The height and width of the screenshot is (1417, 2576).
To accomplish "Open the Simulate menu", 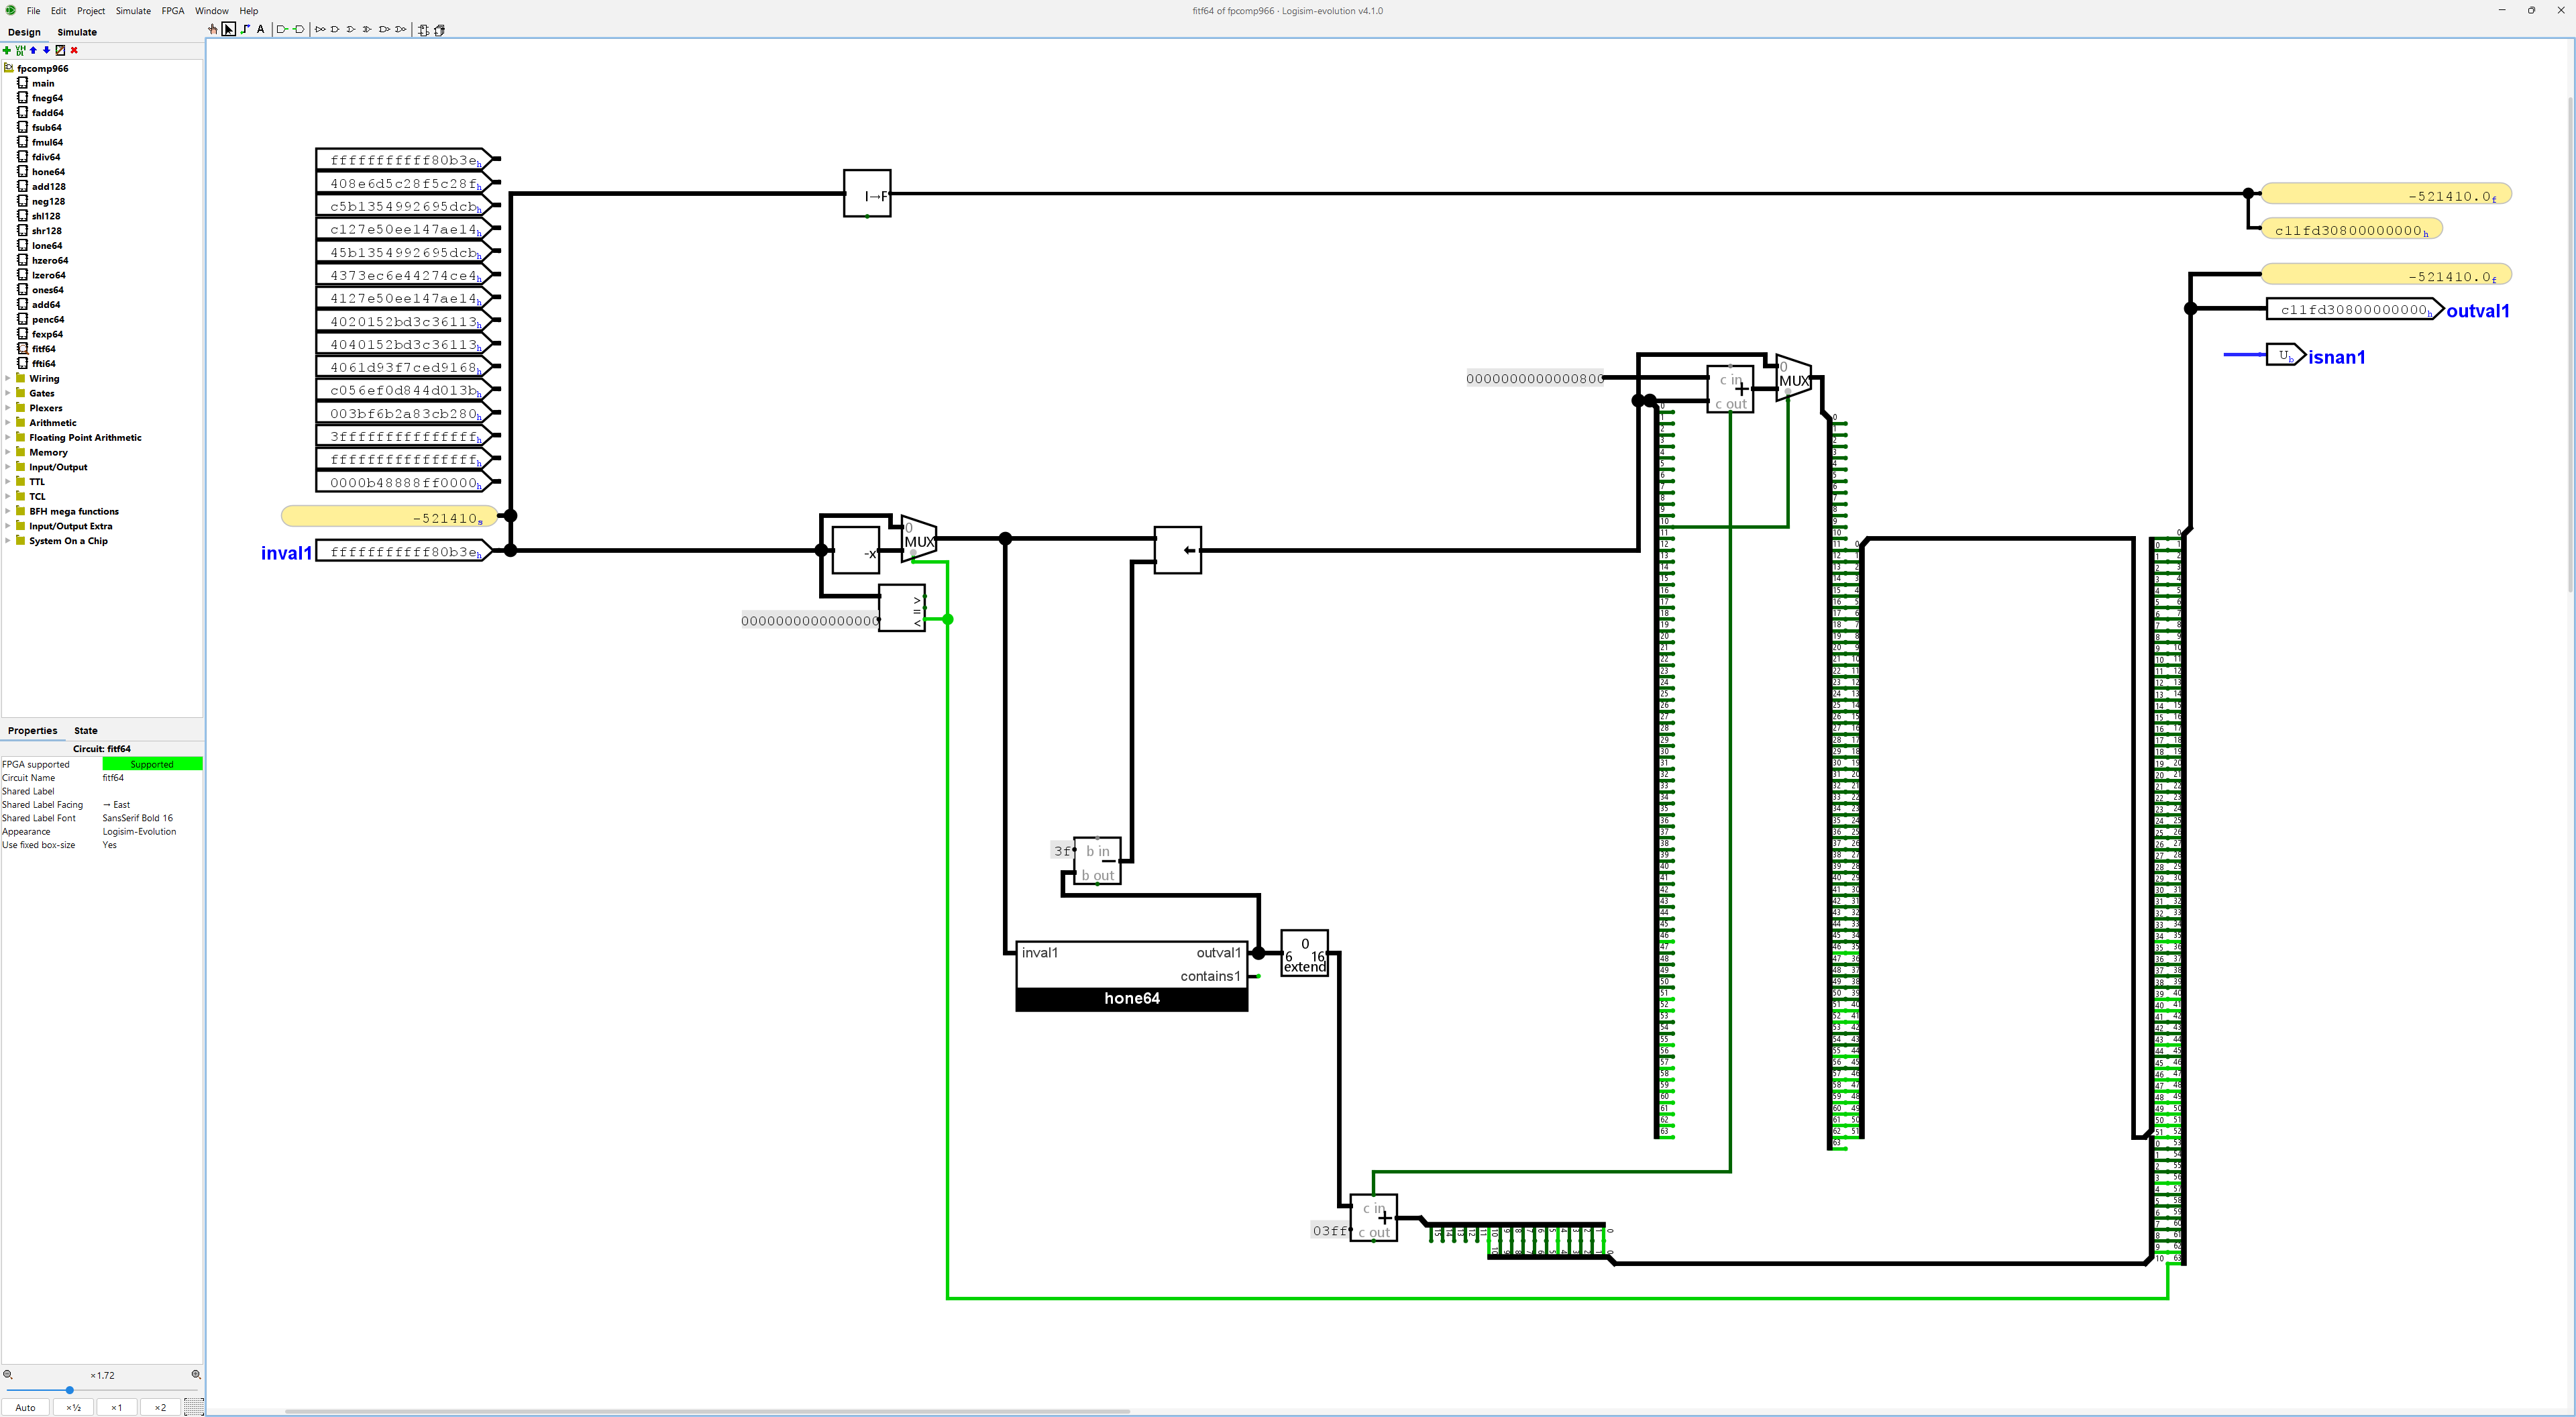I will point(133,11).
